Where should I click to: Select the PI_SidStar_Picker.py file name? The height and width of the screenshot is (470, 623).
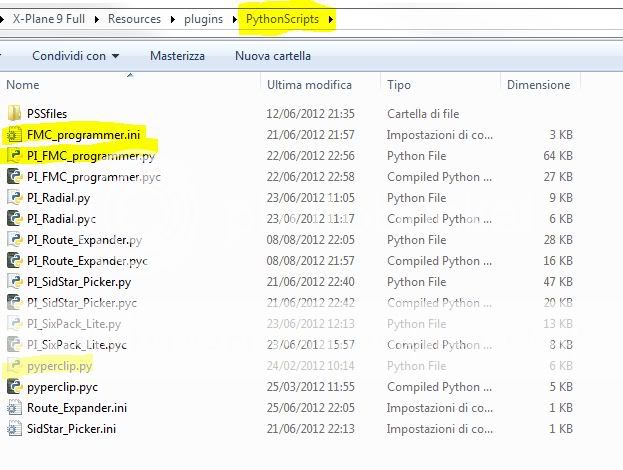click(x=79, y=282)
